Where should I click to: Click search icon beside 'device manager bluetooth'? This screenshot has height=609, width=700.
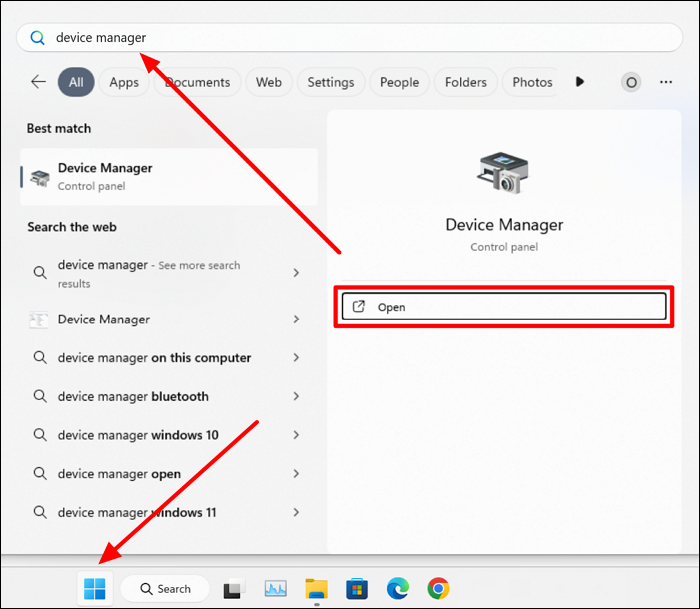click(40, 396)
